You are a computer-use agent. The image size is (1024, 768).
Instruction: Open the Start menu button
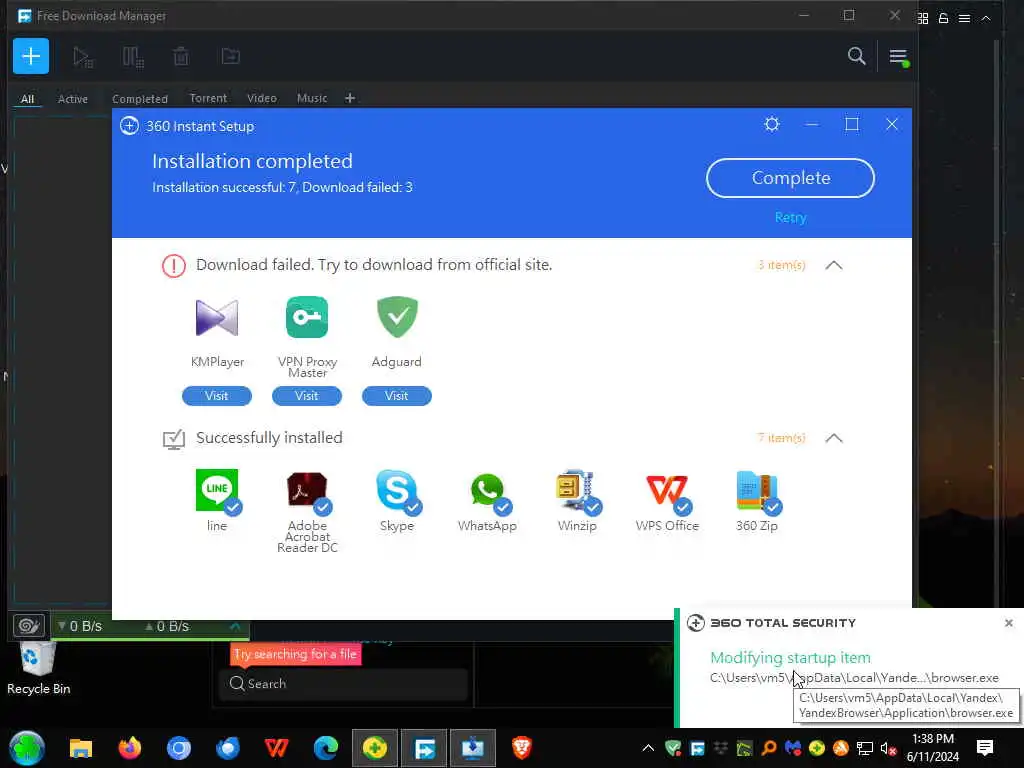[27, 748]
